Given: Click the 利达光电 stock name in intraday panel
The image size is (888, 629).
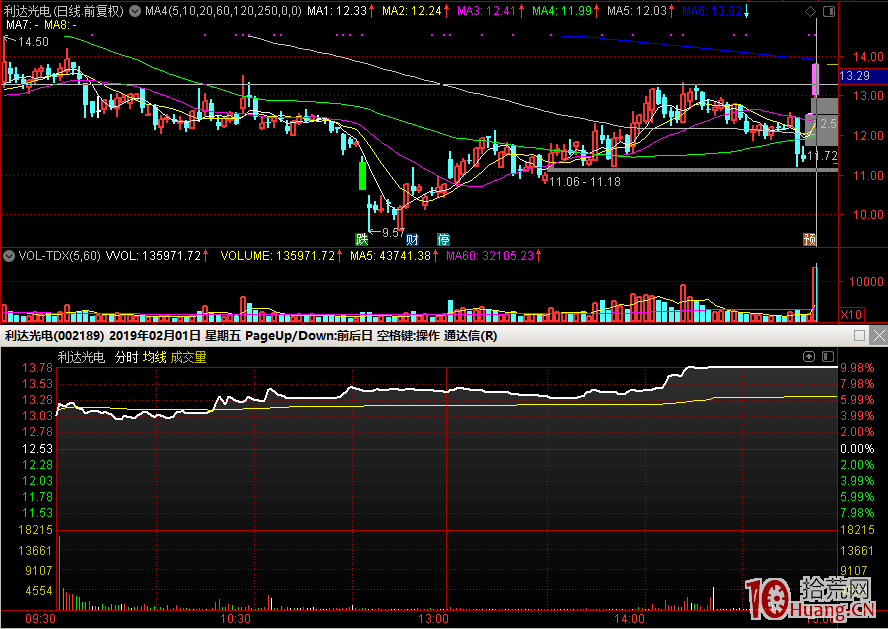Looking at the screenshot, I should [81, 357].
